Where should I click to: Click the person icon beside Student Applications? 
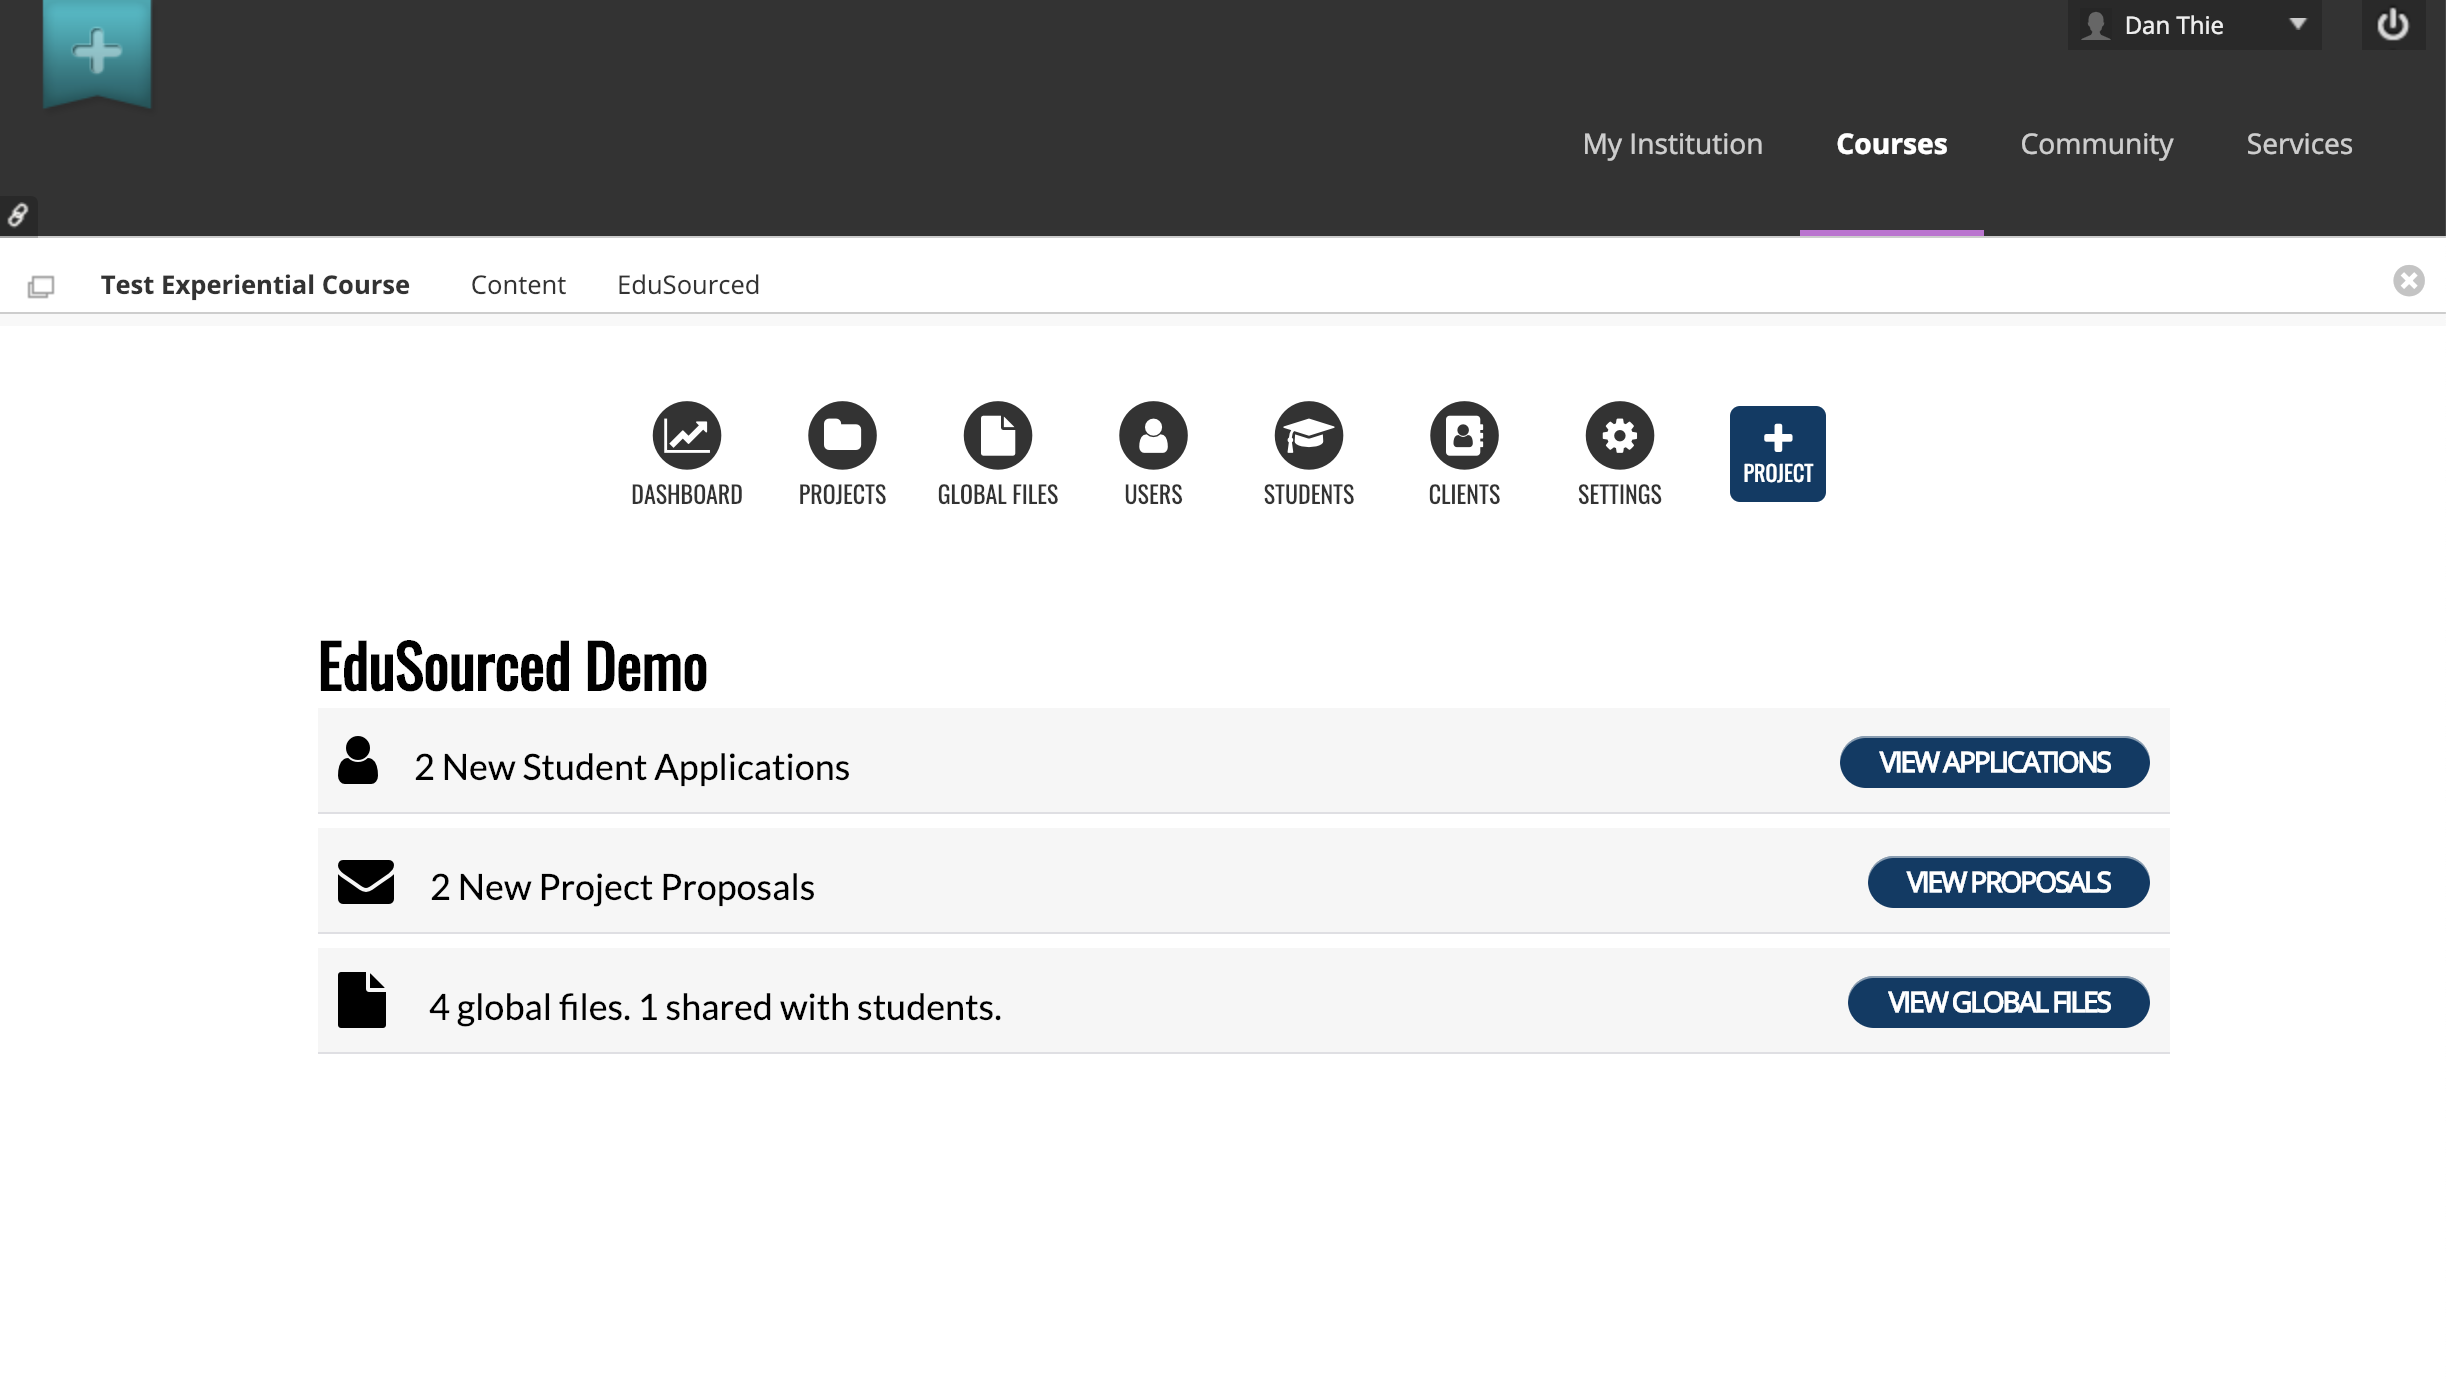click(x=358, y=761)
